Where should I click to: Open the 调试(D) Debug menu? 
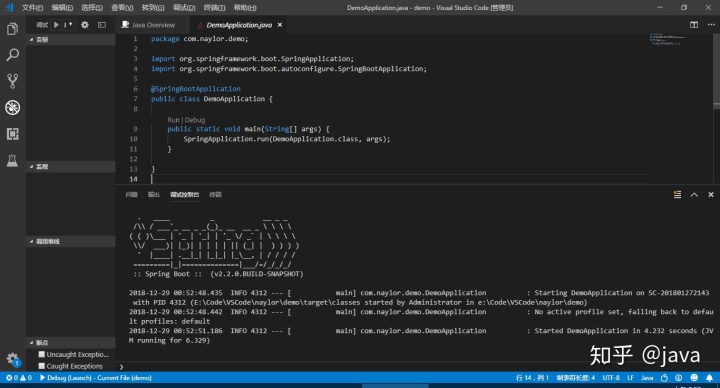184,7
